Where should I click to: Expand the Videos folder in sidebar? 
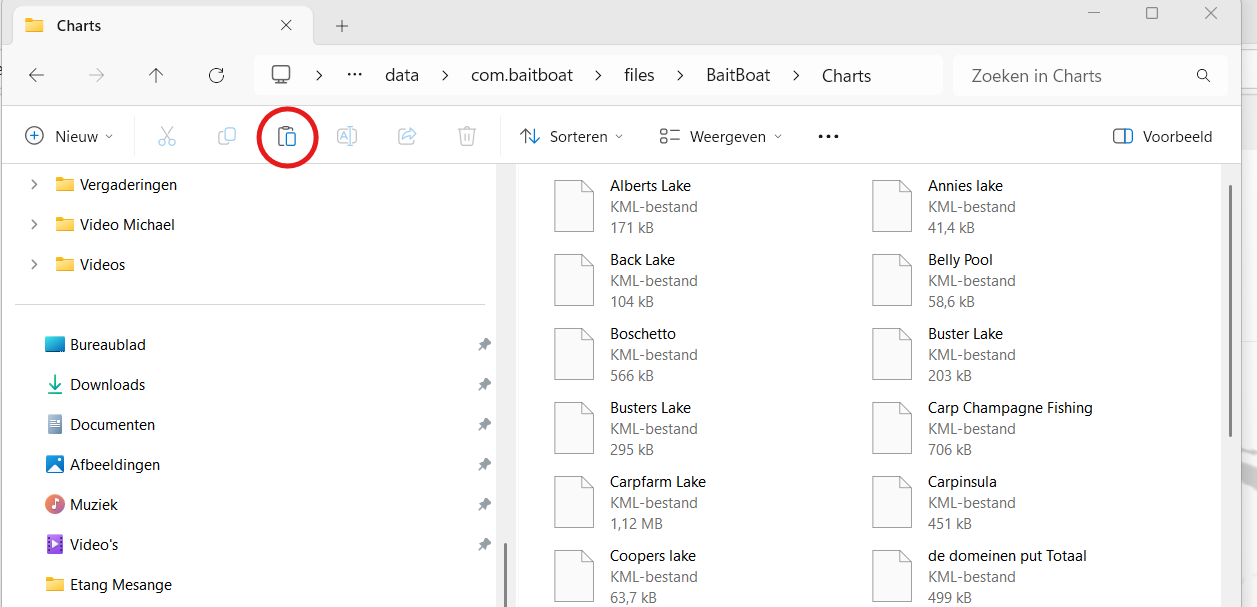[x=34, y=265]
